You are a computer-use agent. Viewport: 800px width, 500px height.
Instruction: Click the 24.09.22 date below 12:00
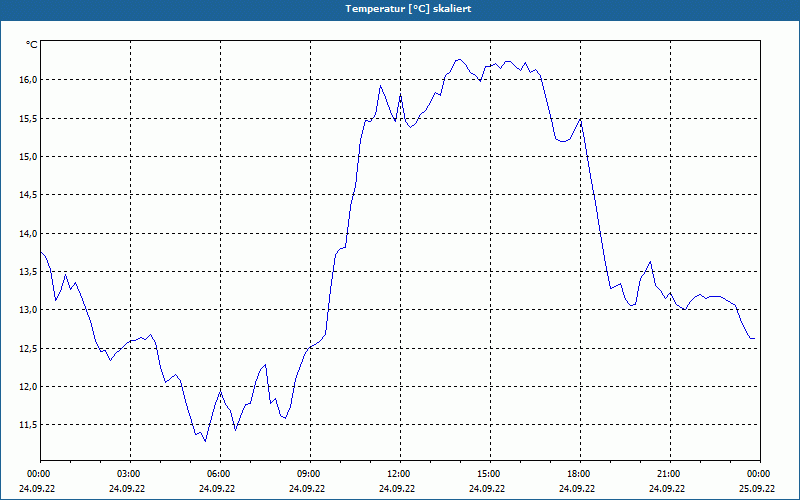click(397, 488)
